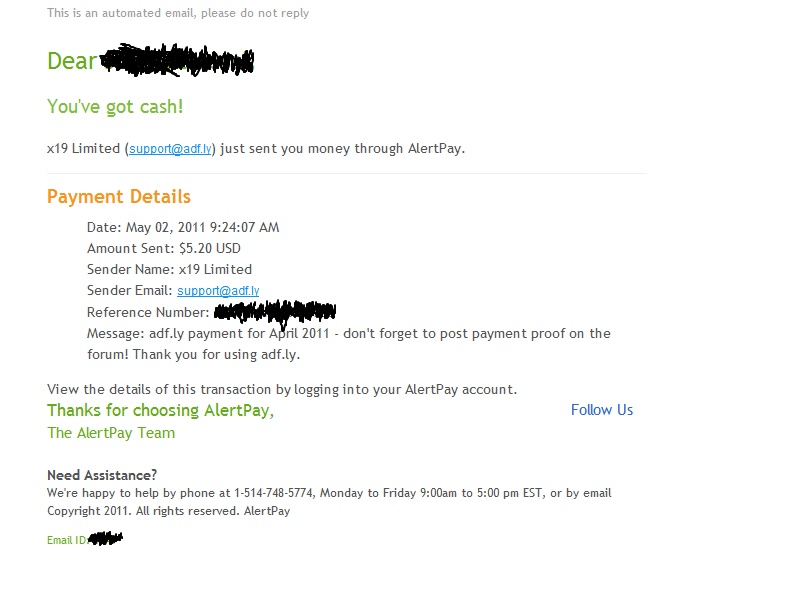Click the Copyright 2011 AlertPay line
This screenshot has height=592, width=807.
[169, 511]
